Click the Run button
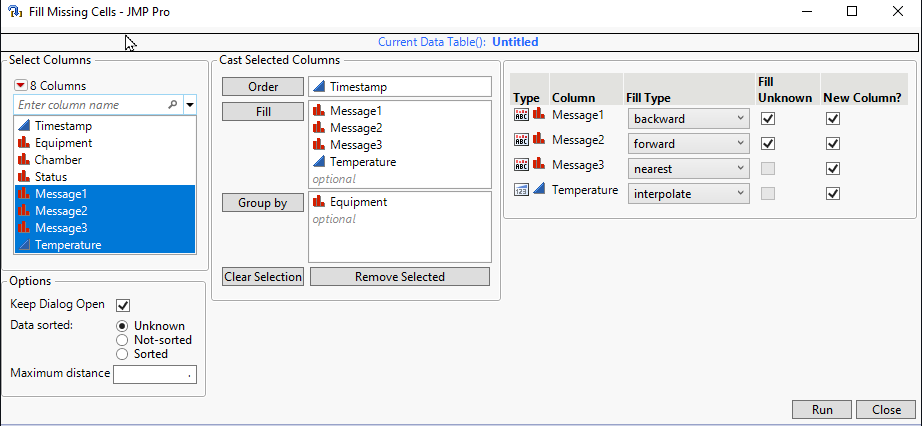This screenshot has width=922, height=426. (x=822, y=410)
